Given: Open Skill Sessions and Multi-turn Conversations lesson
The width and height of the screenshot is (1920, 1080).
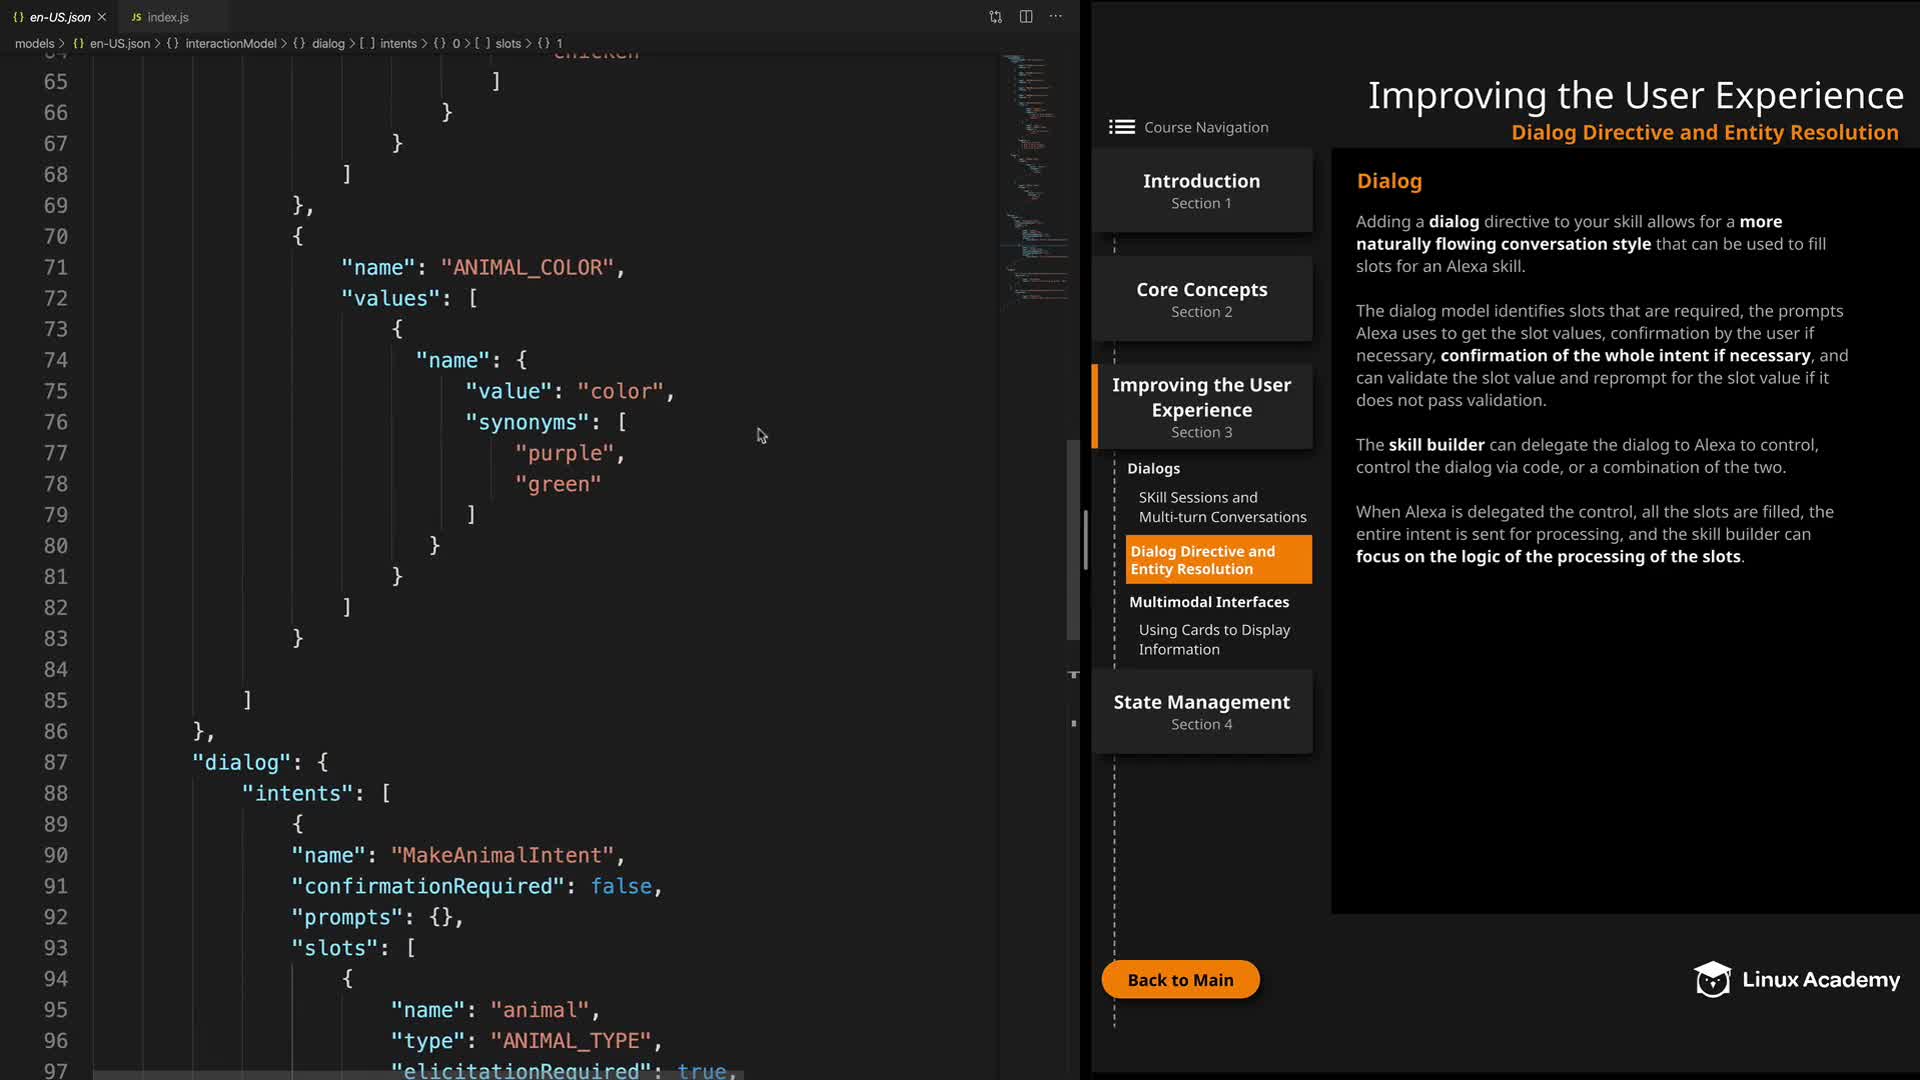Looking at the screenshot, I should tap(1221, 507).
